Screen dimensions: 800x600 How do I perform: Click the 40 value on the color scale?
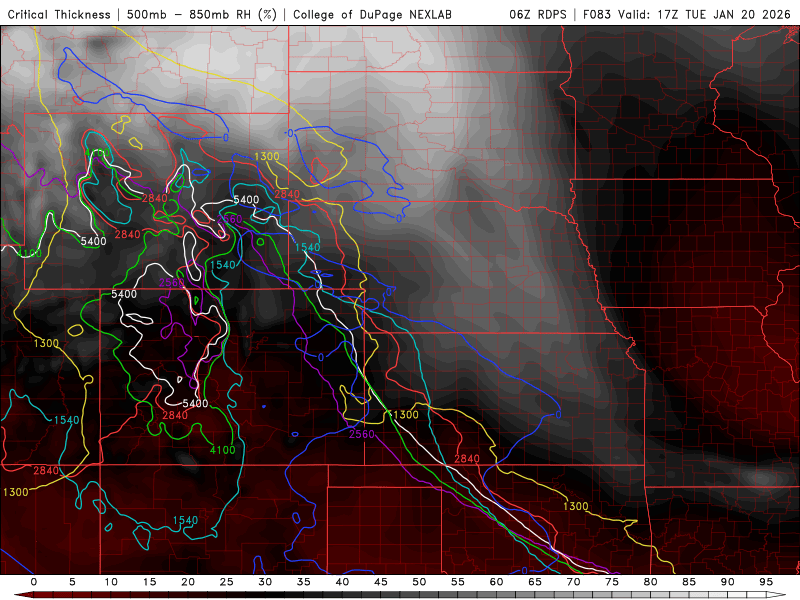pyautogui.click(x=342, y=582)
